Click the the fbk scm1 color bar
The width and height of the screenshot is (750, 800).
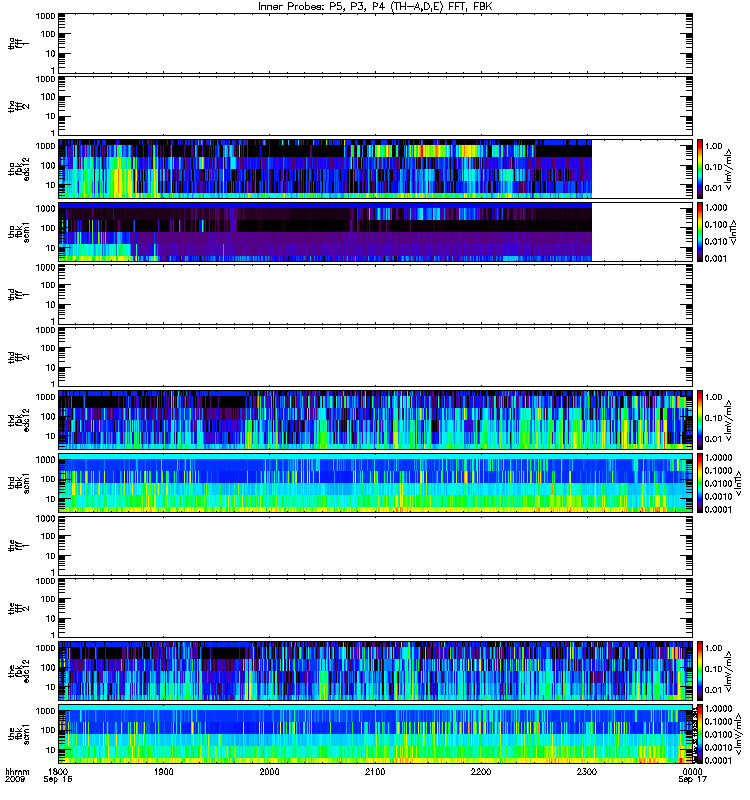[700, 734]
